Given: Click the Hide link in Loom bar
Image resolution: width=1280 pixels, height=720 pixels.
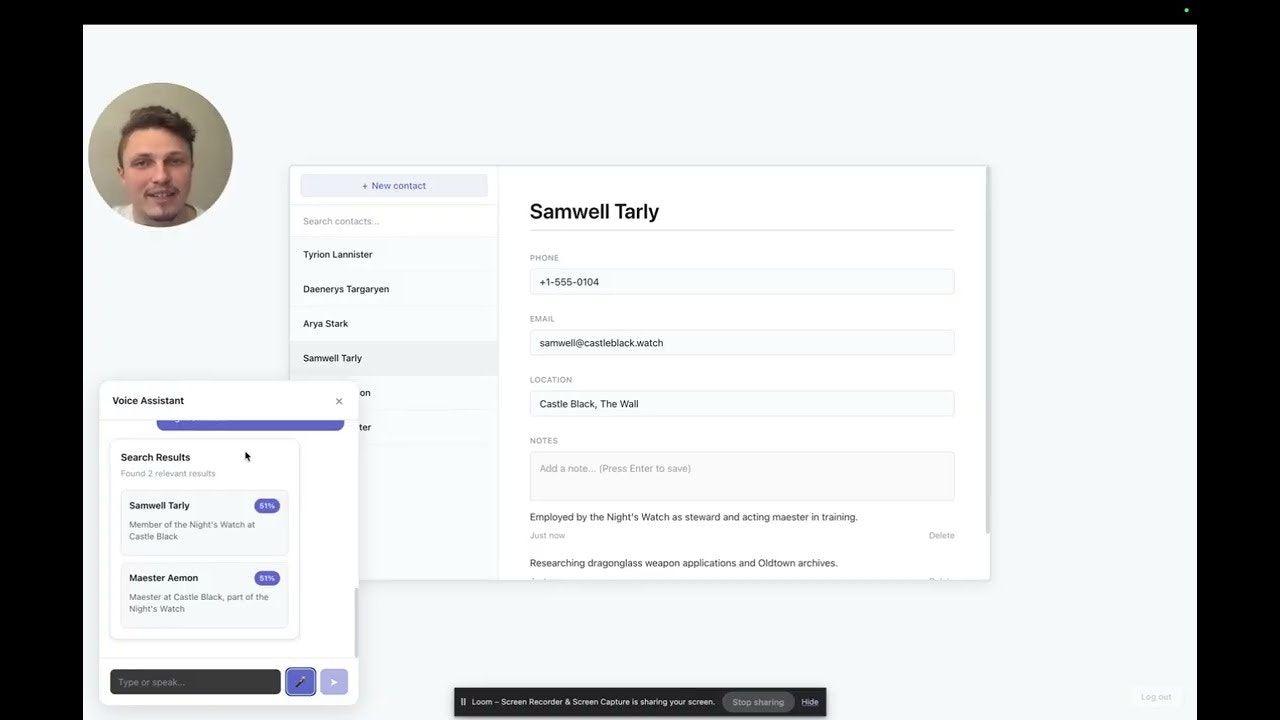Looking at the screenshot, I should tap(810, 702).
